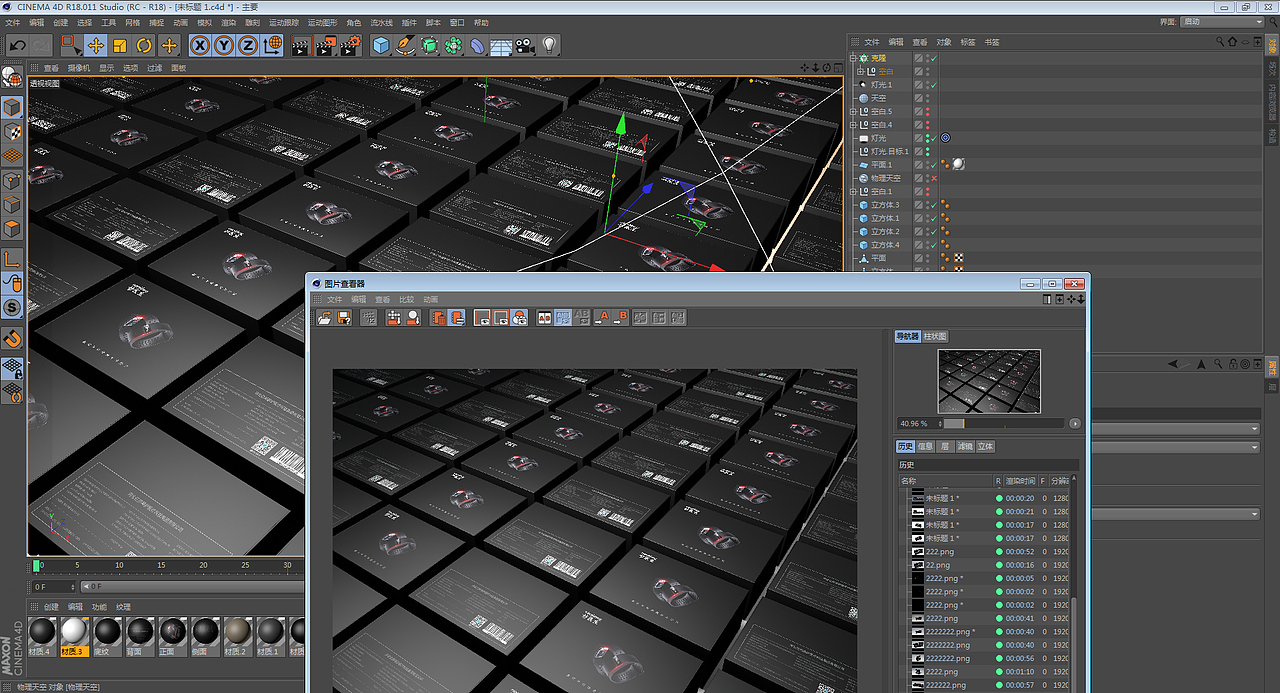Click the 0 F current frame field

(53, 587)
